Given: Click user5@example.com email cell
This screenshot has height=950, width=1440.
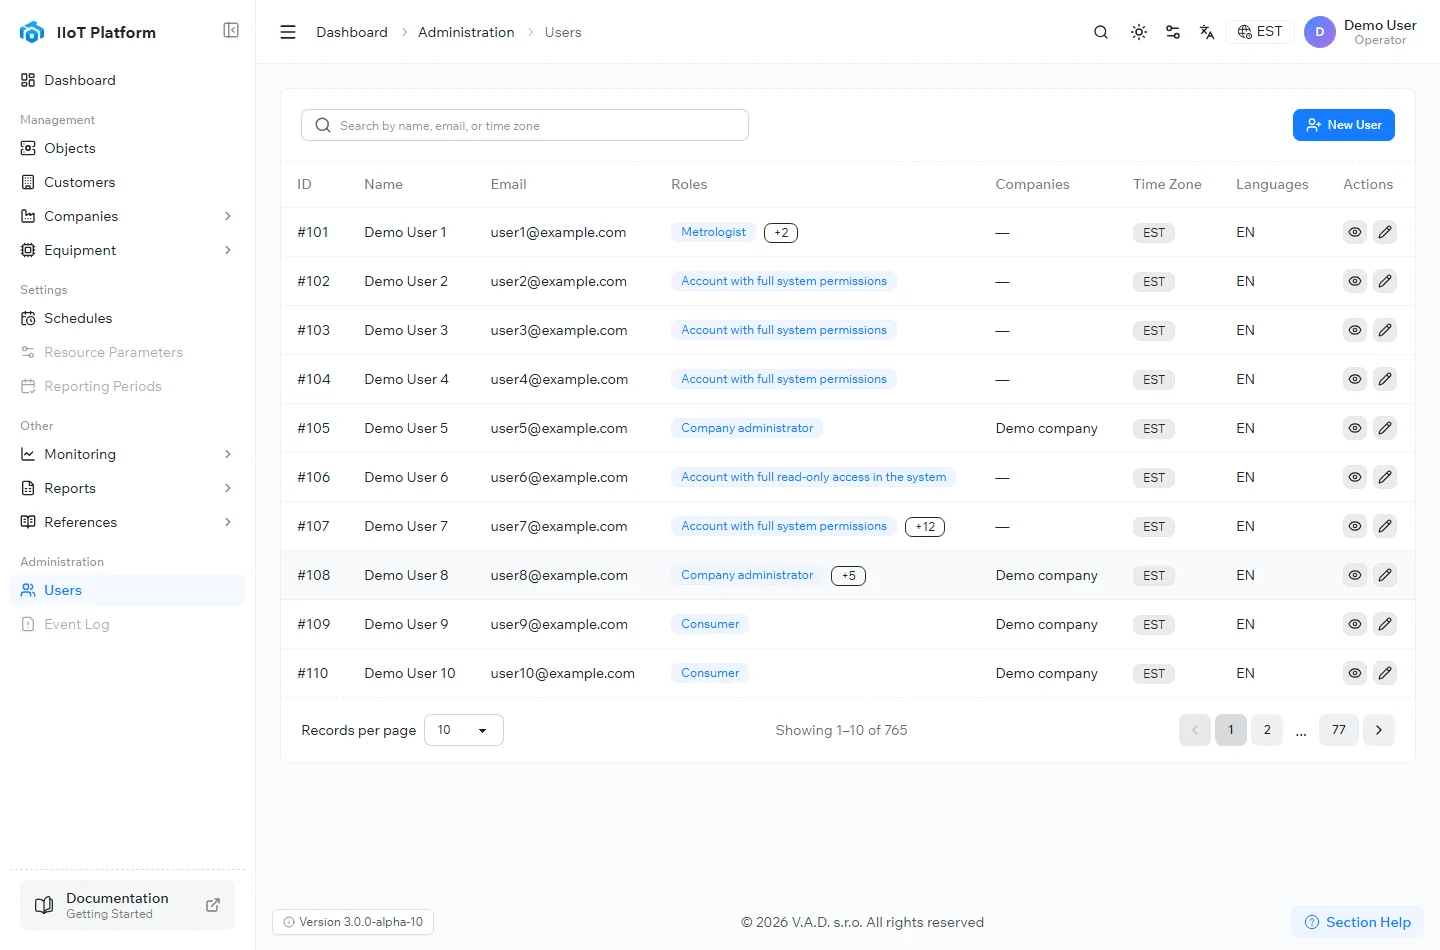Looking at the screenshot, I should tap(559, 428).
